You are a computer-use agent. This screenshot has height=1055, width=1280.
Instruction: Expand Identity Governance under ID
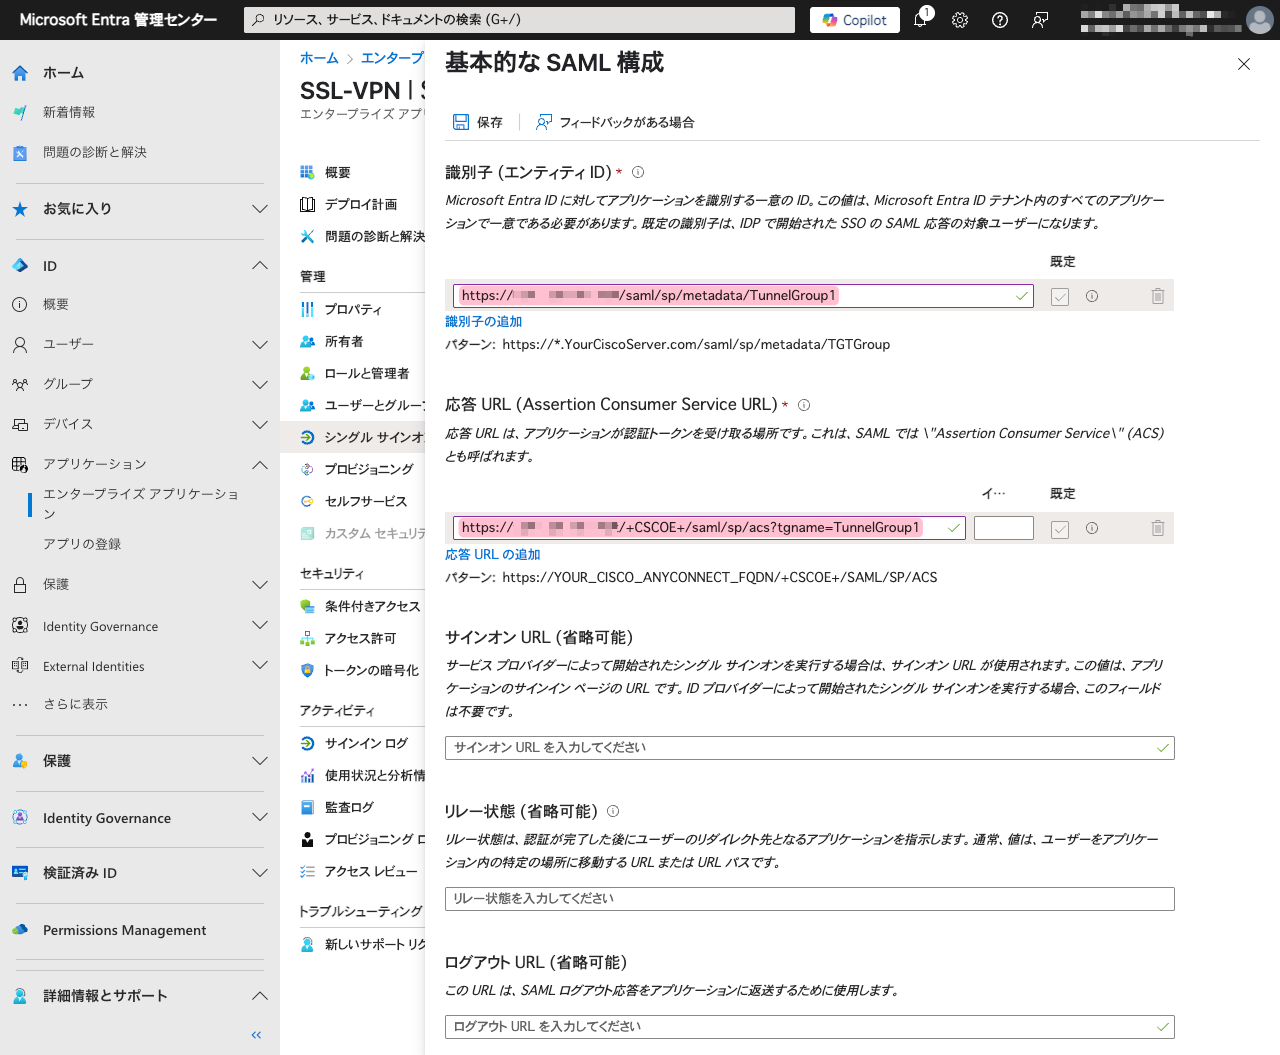tap(260, 626)
